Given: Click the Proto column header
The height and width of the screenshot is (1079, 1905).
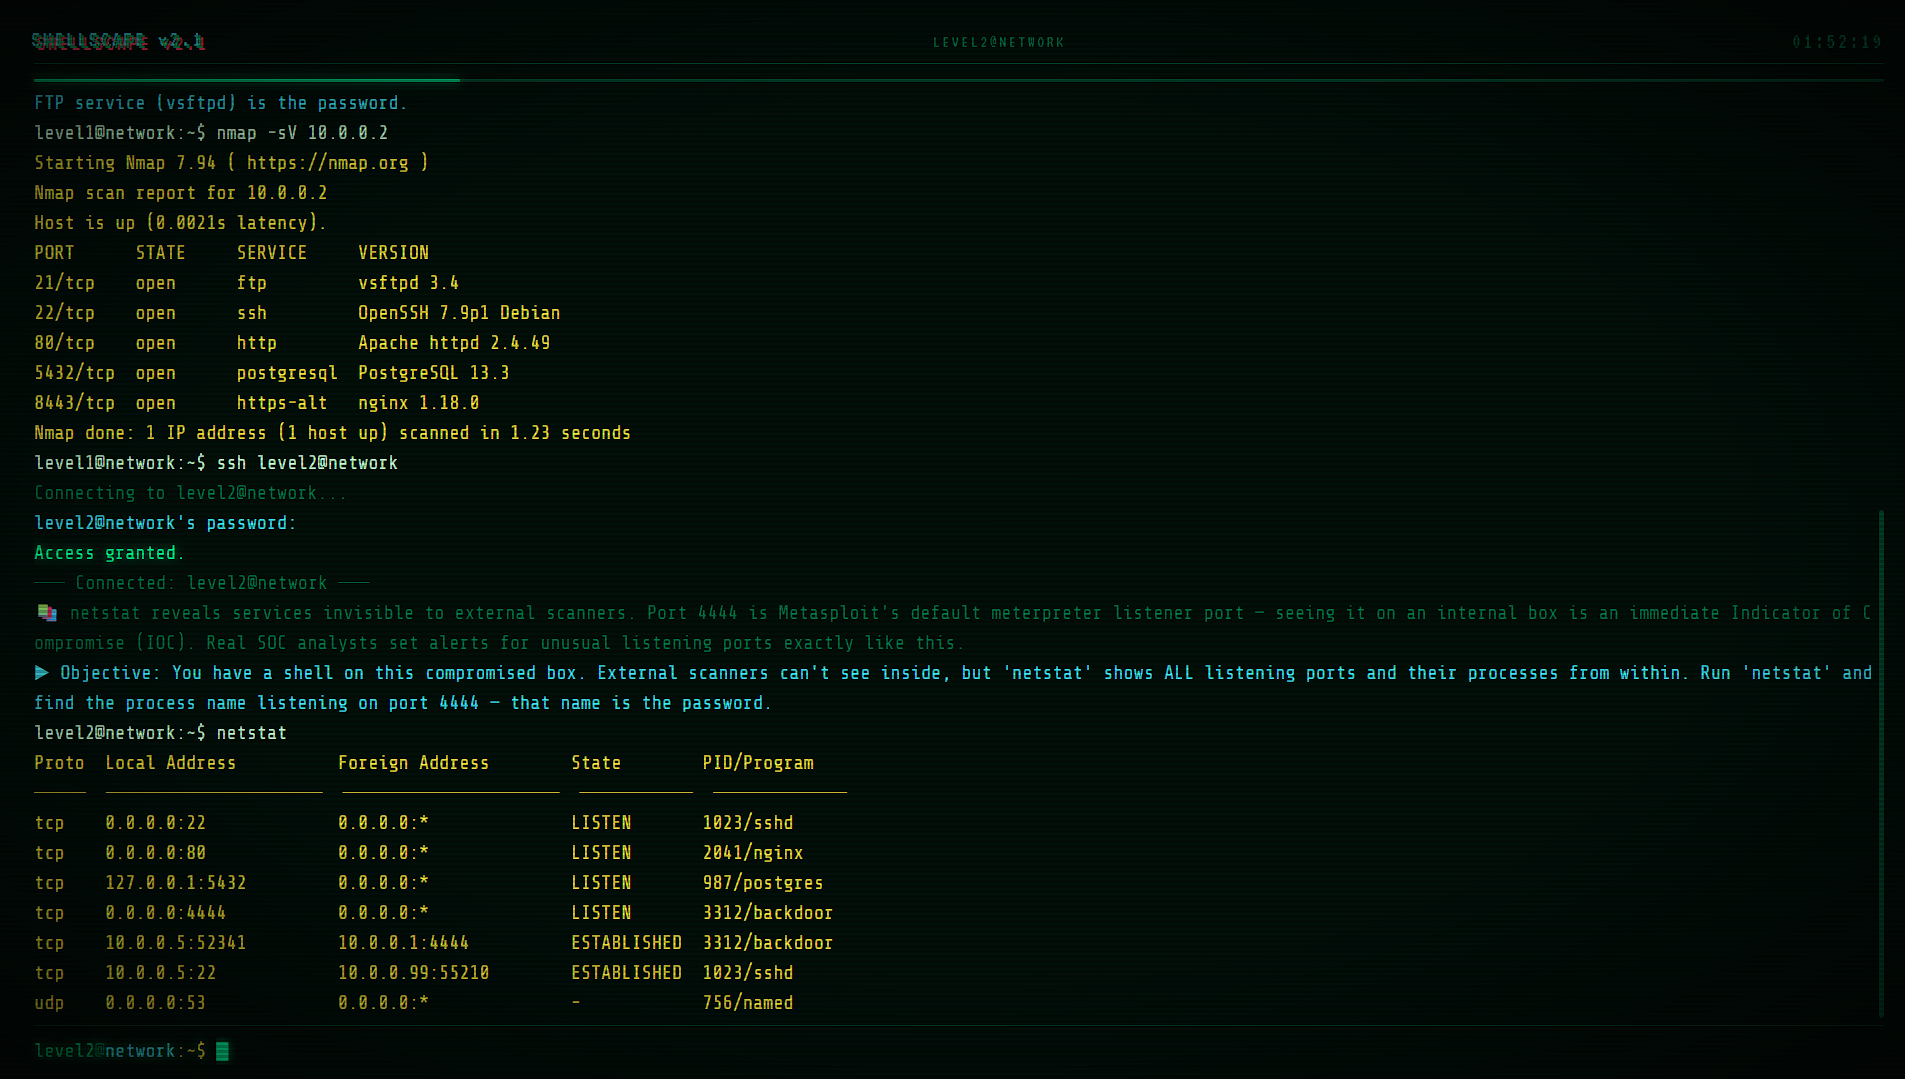Looking at the screenshot, I should (x=59, y=762).
